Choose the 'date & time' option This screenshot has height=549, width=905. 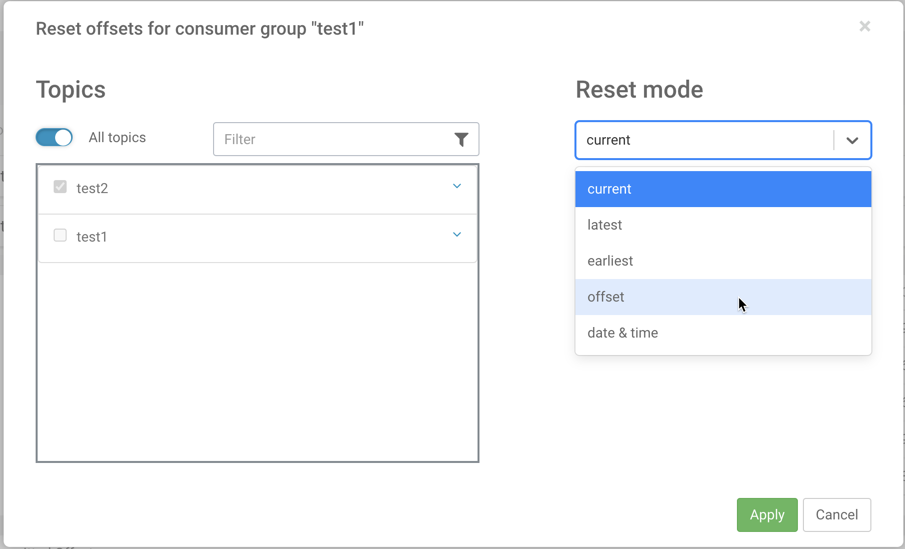(722, 333)
